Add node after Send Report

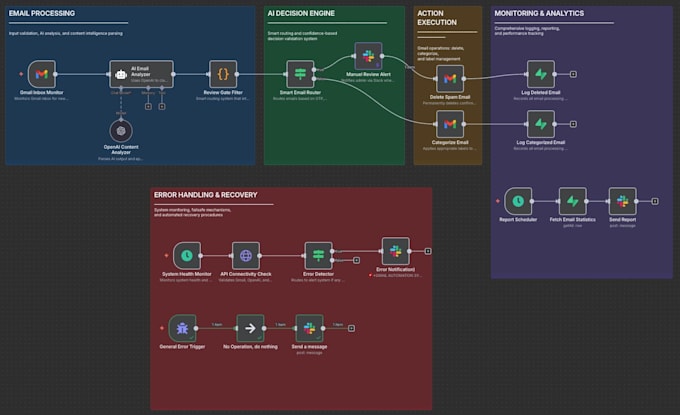click(x=655, y=201)
